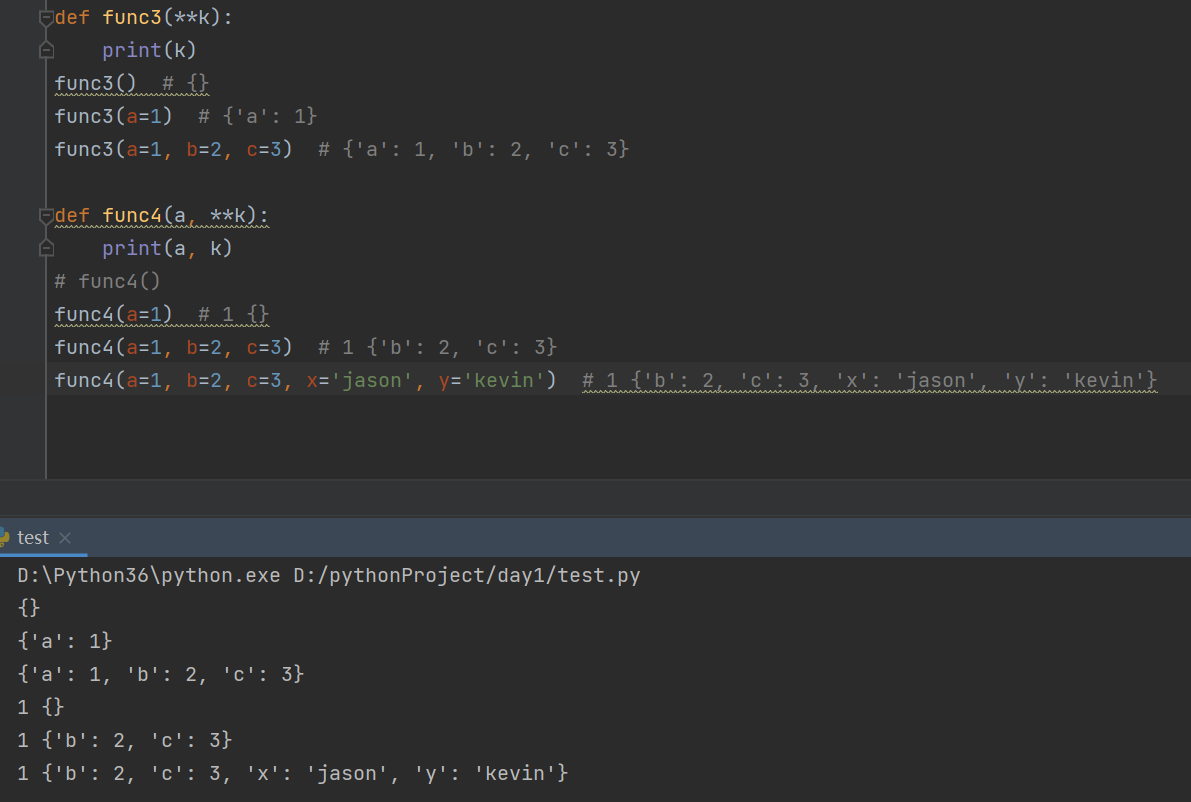Place cursor on line def func3(**k):

(144, 17)
